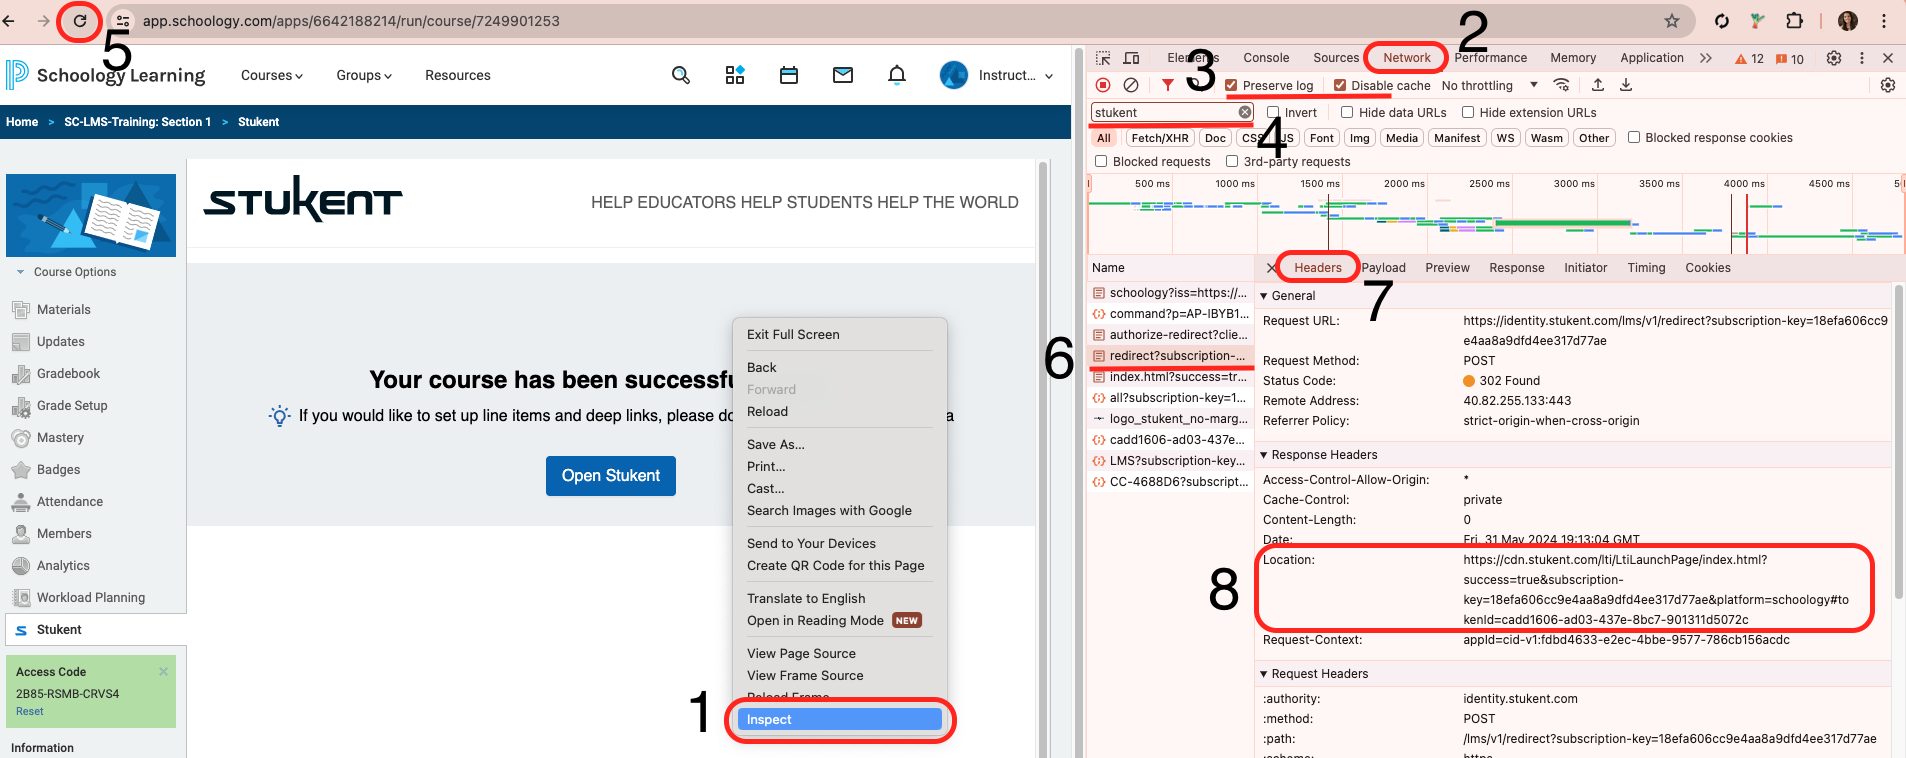Click the Open Stukent button
This screenshot has height=758, width=1906.
coord(611,476)
